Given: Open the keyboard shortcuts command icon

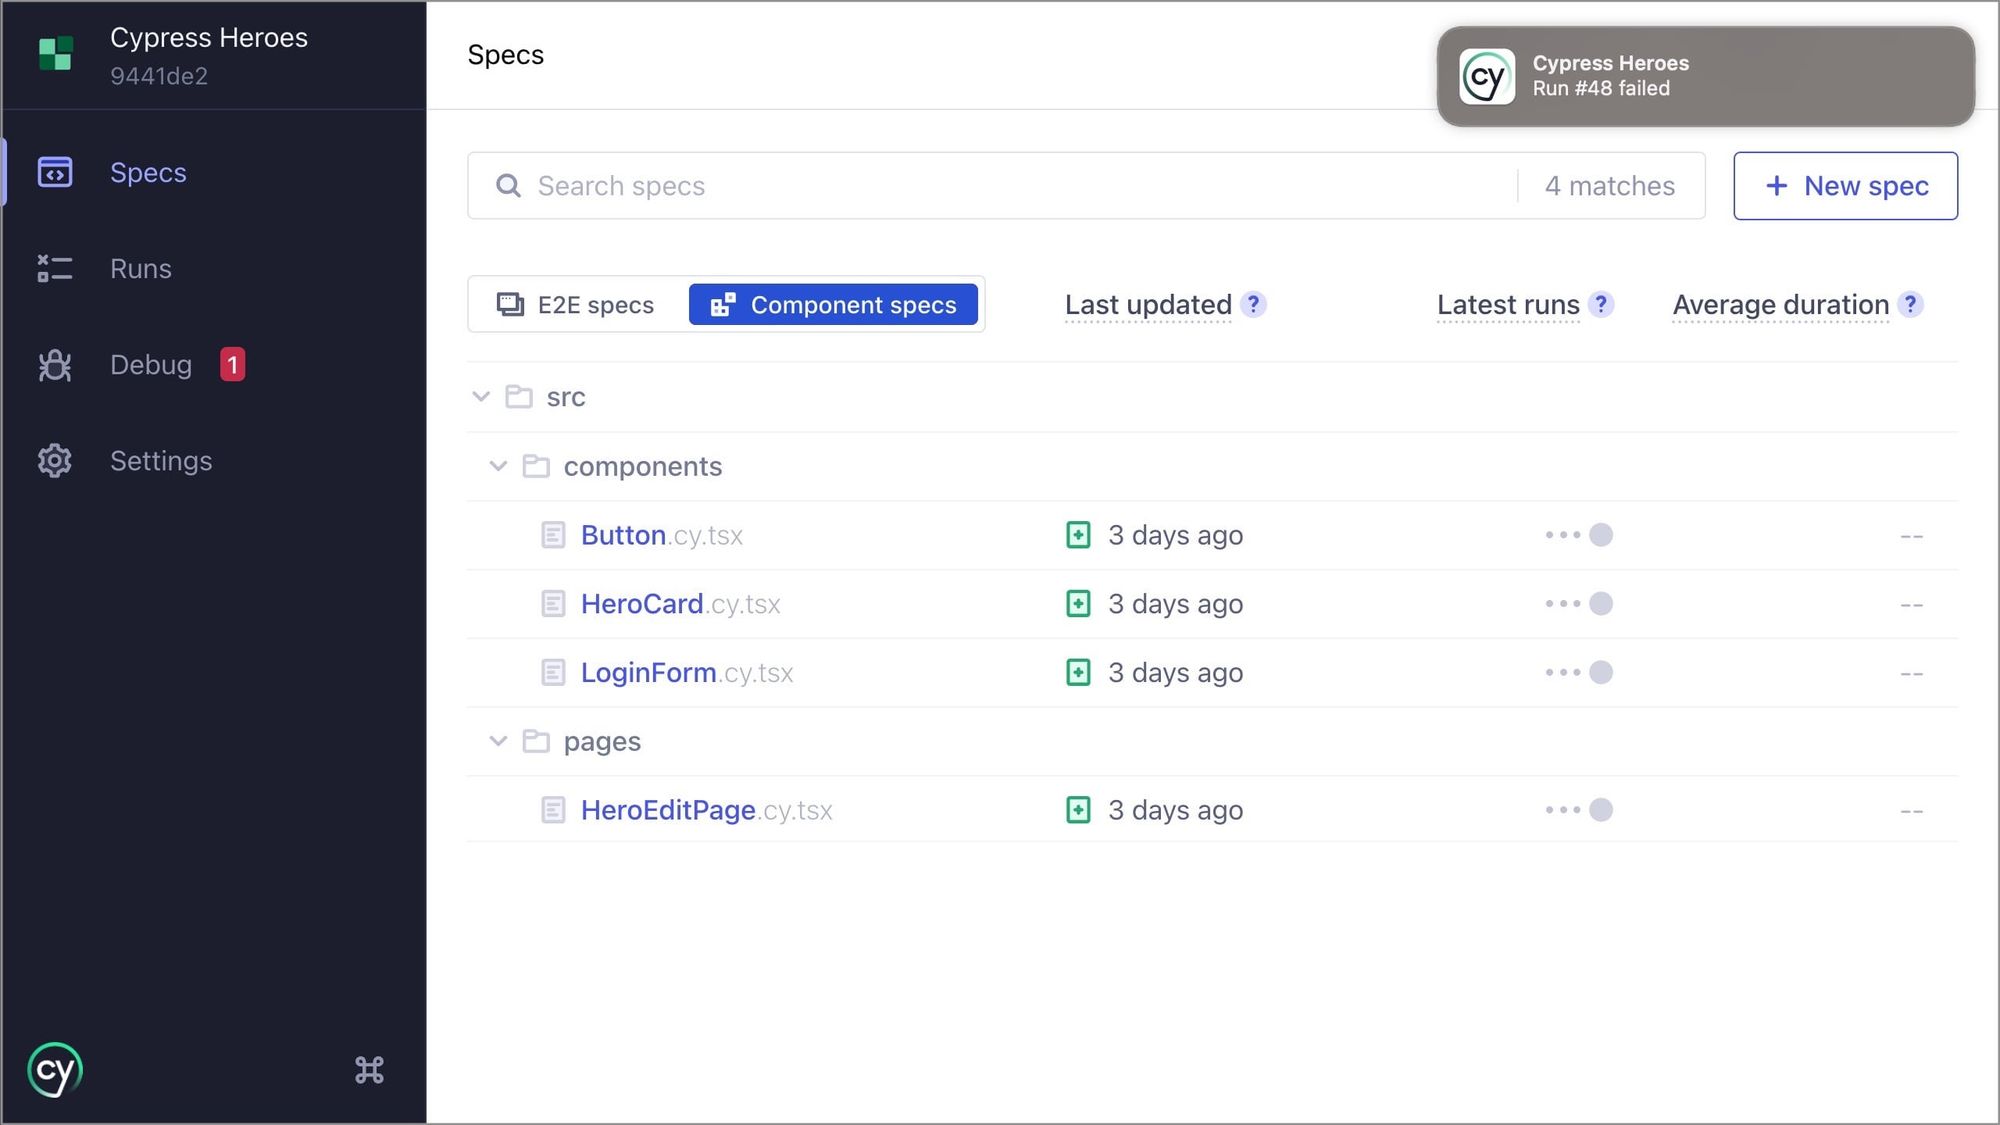Looking at the screenshot, I should (369, 1070).
